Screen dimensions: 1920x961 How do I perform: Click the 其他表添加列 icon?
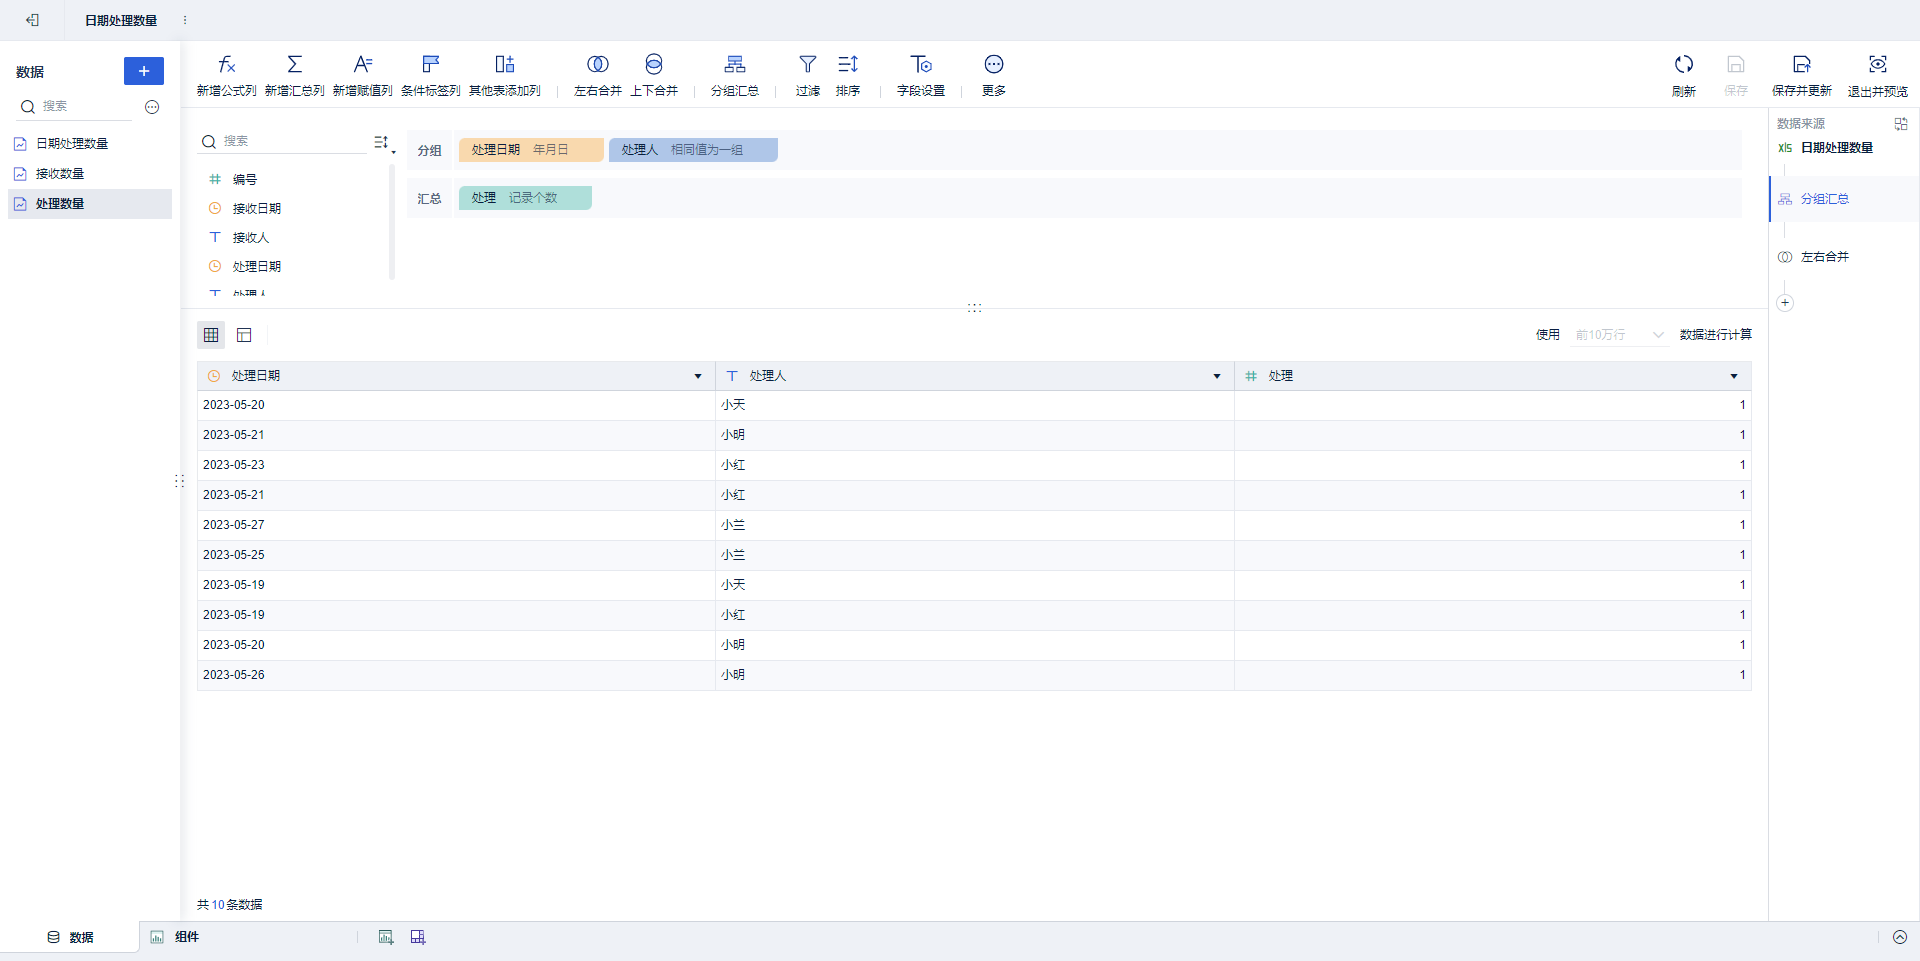505,65
